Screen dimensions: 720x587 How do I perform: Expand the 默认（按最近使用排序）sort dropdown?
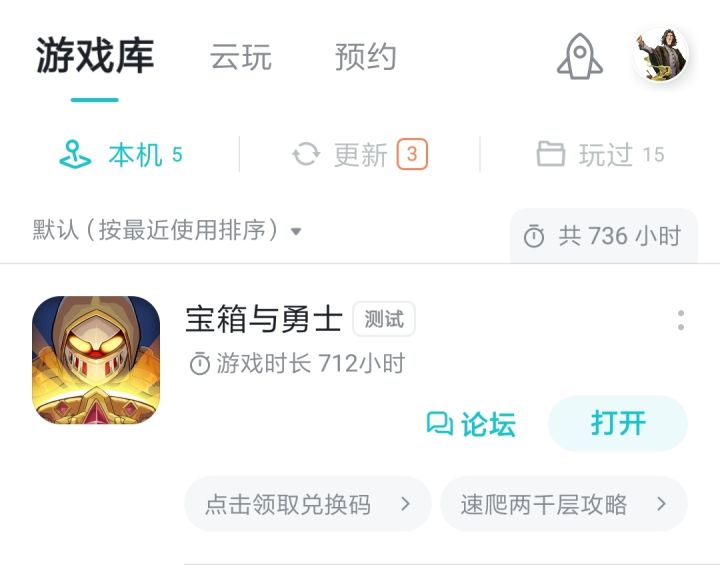167,230
